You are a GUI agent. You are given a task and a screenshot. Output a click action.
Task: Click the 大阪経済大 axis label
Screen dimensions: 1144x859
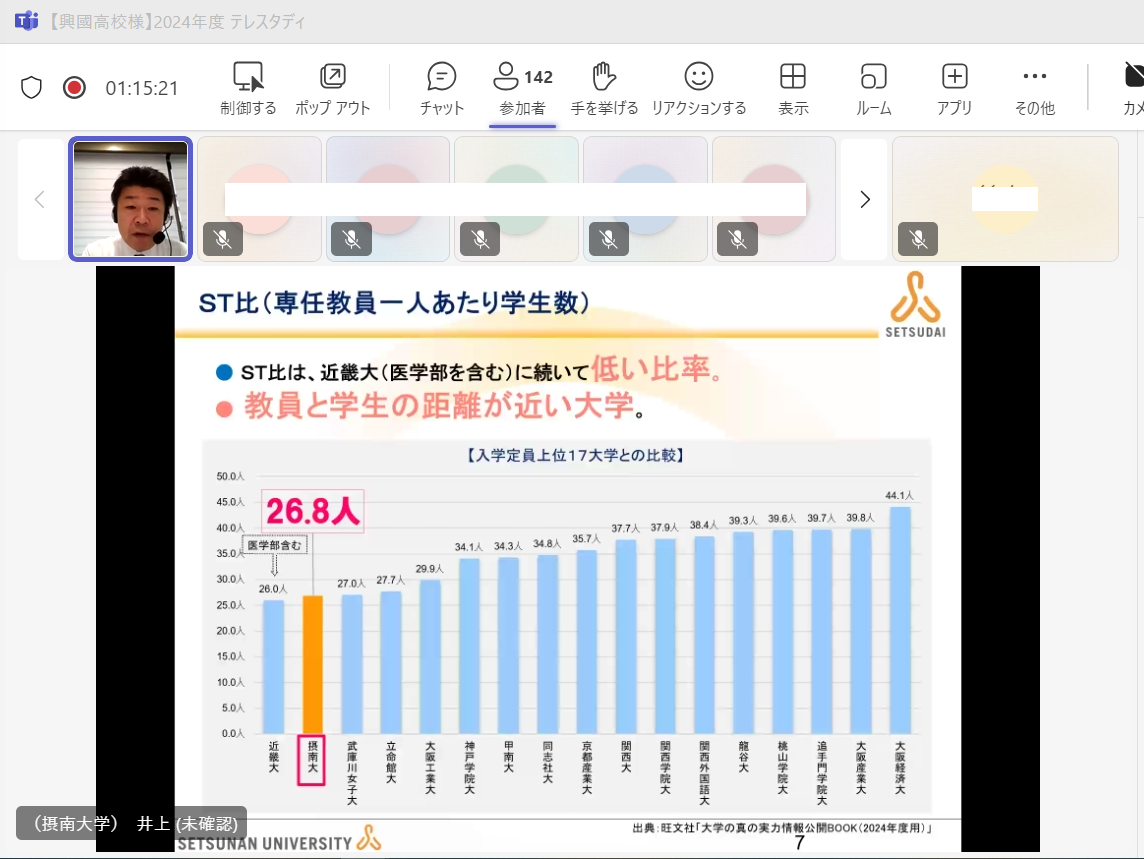[x=900, y=768]
